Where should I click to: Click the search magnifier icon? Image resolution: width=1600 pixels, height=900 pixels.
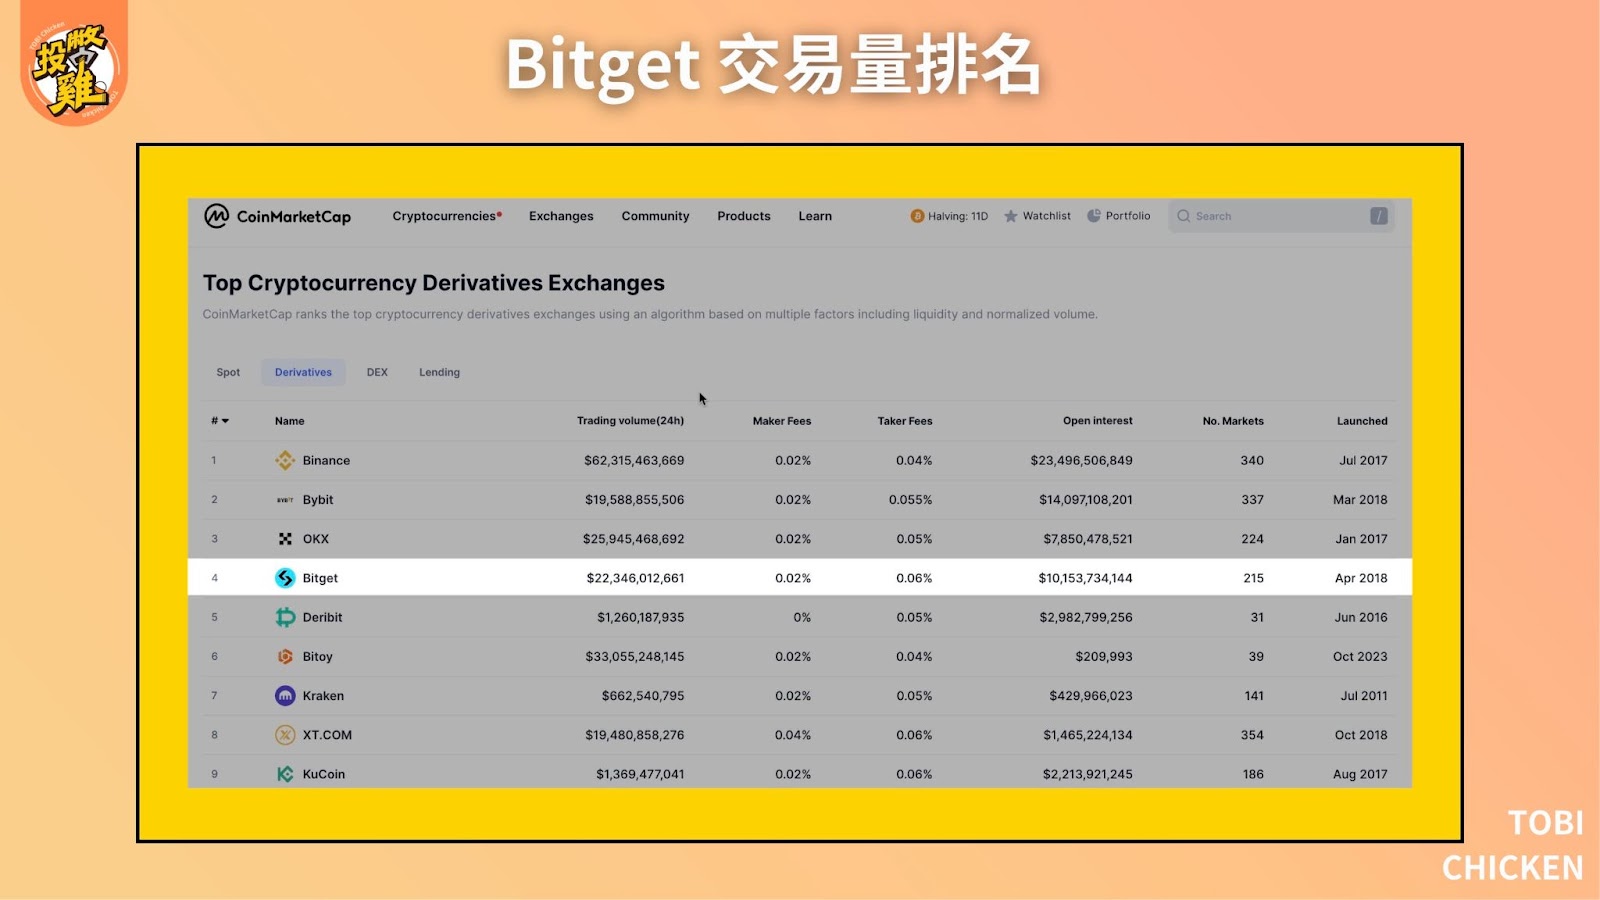[x=1184, y=216]
